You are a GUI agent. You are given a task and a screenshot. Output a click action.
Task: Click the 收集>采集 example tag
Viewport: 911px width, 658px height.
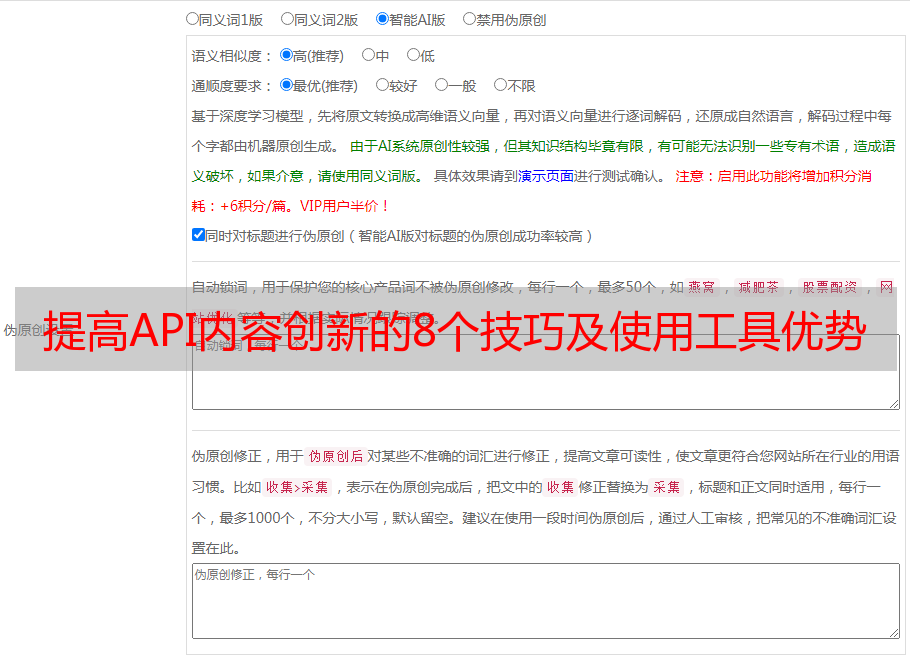[x=297, y=488]
